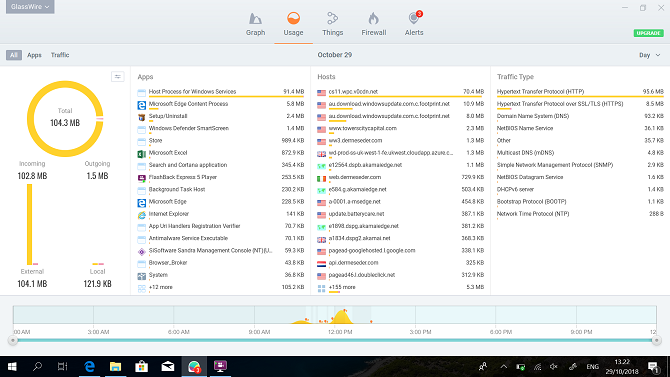
Task: Select Background Task Host row
Action: click(x=220, y=189)
